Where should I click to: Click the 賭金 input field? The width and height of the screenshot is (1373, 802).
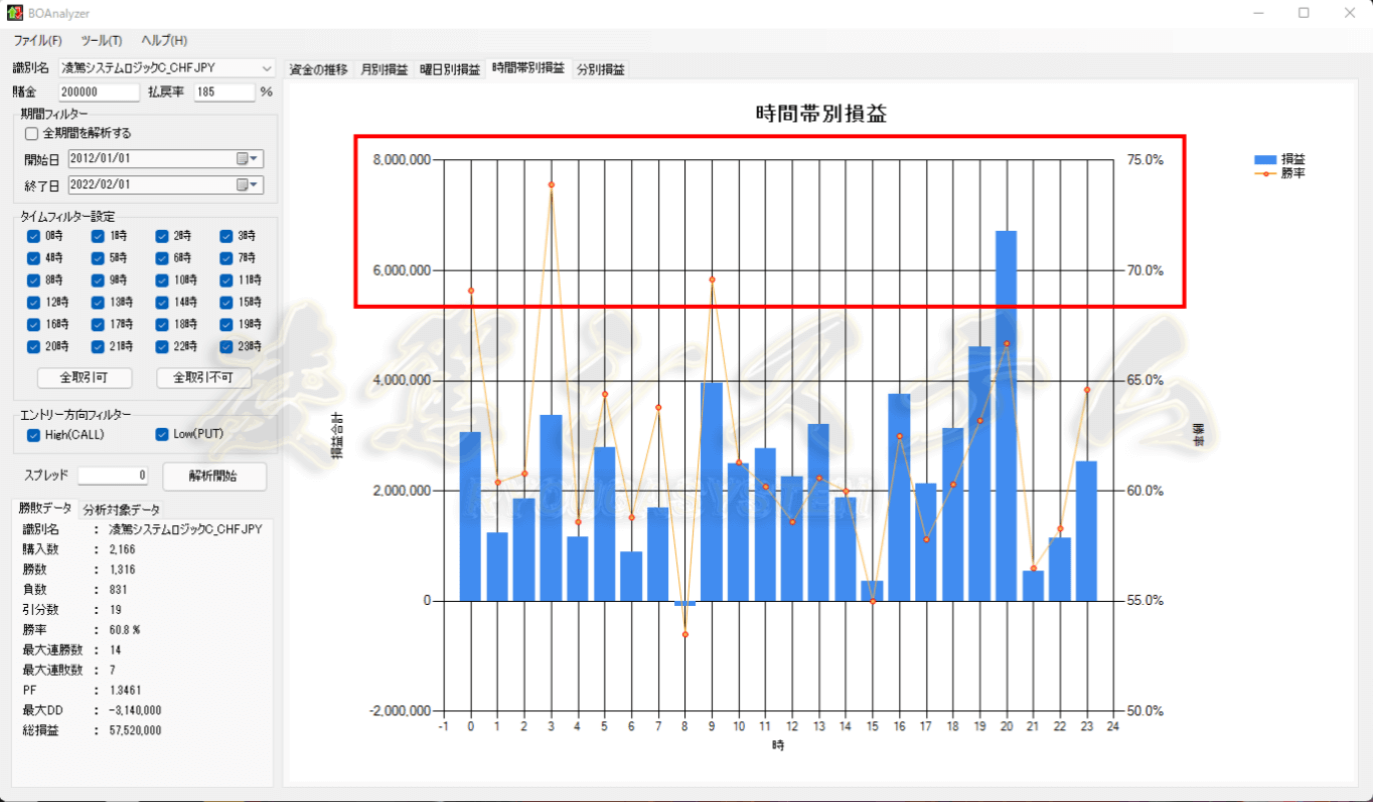point(99,92)
